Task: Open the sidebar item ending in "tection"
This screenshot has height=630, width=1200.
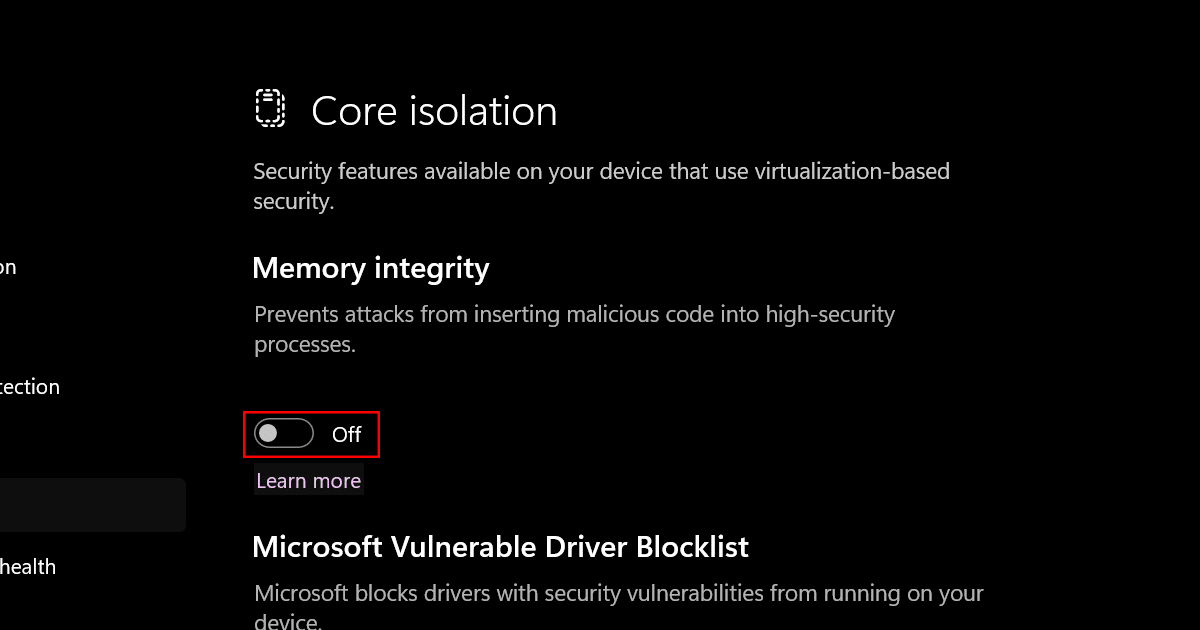Action: [x=30, y=387]
